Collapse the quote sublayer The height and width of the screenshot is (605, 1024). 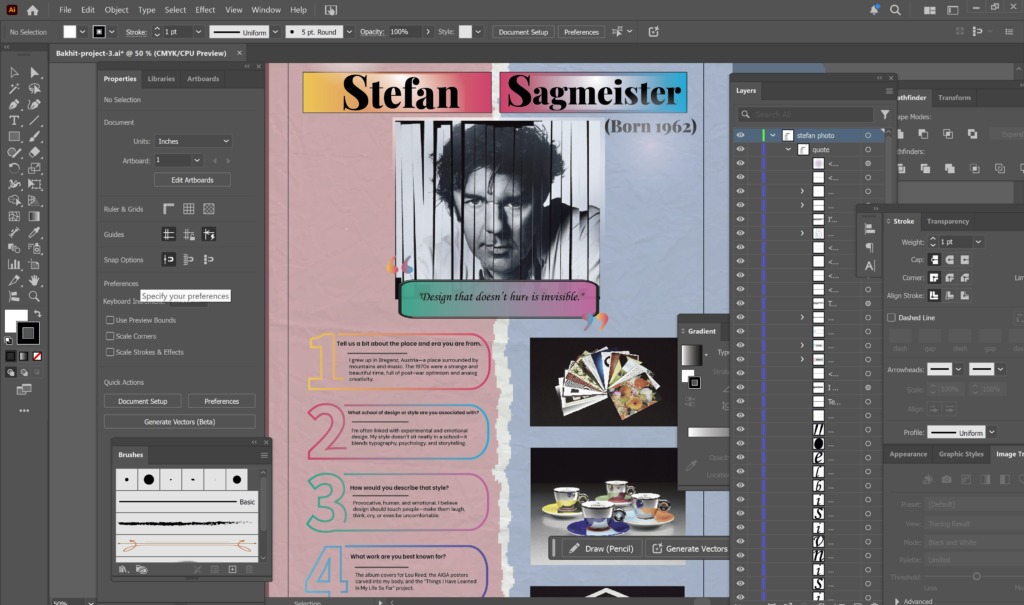click(788, 149)
